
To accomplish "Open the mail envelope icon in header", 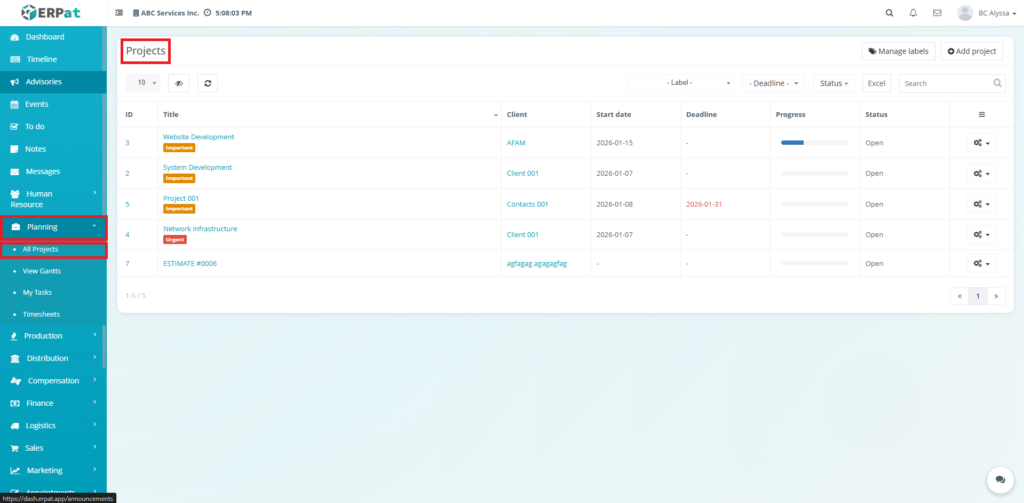I will [x=937, y=13].
